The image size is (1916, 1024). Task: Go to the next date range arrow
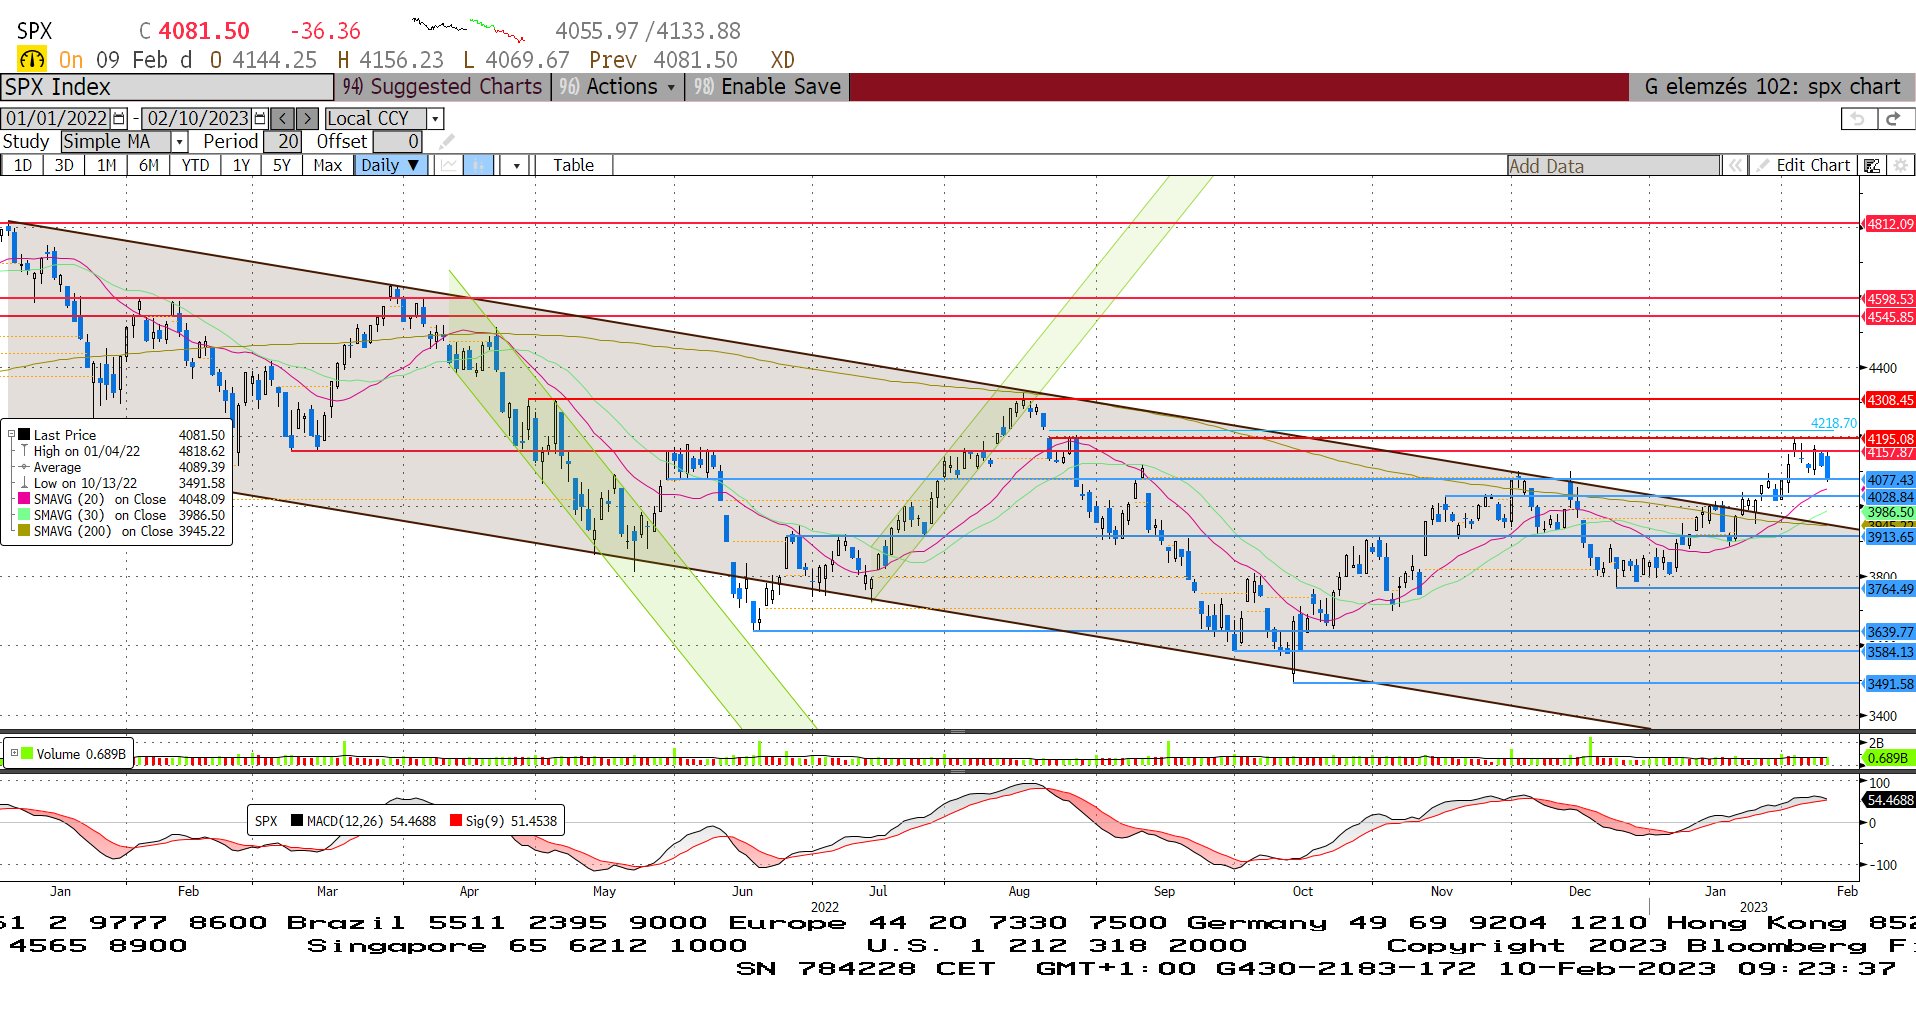coord(307,118)
